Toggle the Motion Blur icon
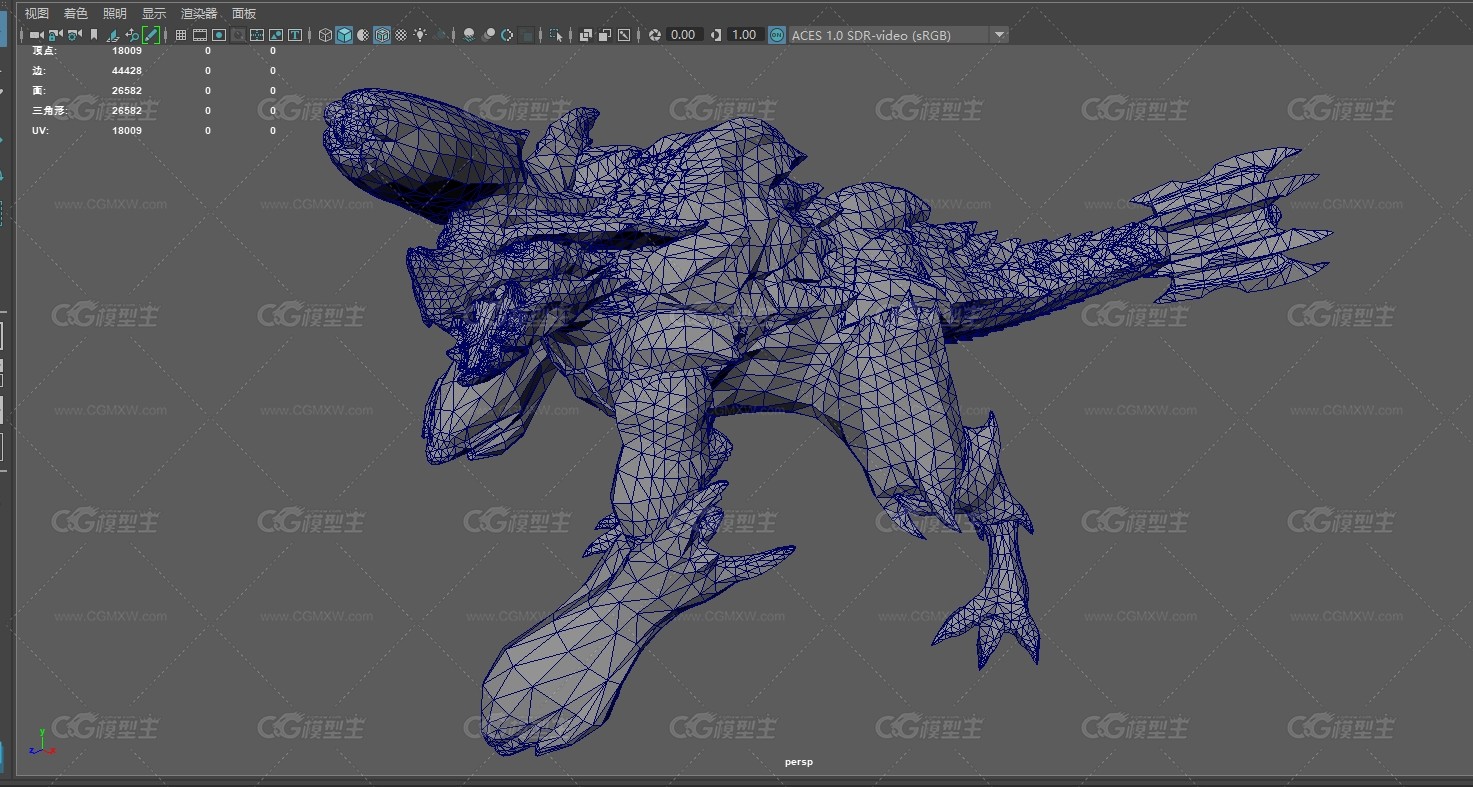Screen dimensions: 1473x787 point(489,35)
